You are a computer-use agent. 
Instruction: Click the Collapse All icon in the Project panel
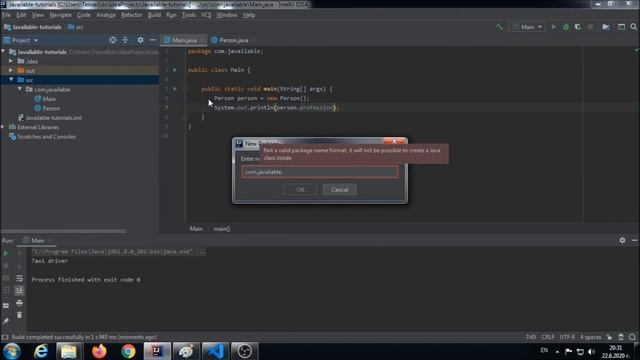(125, 40)
